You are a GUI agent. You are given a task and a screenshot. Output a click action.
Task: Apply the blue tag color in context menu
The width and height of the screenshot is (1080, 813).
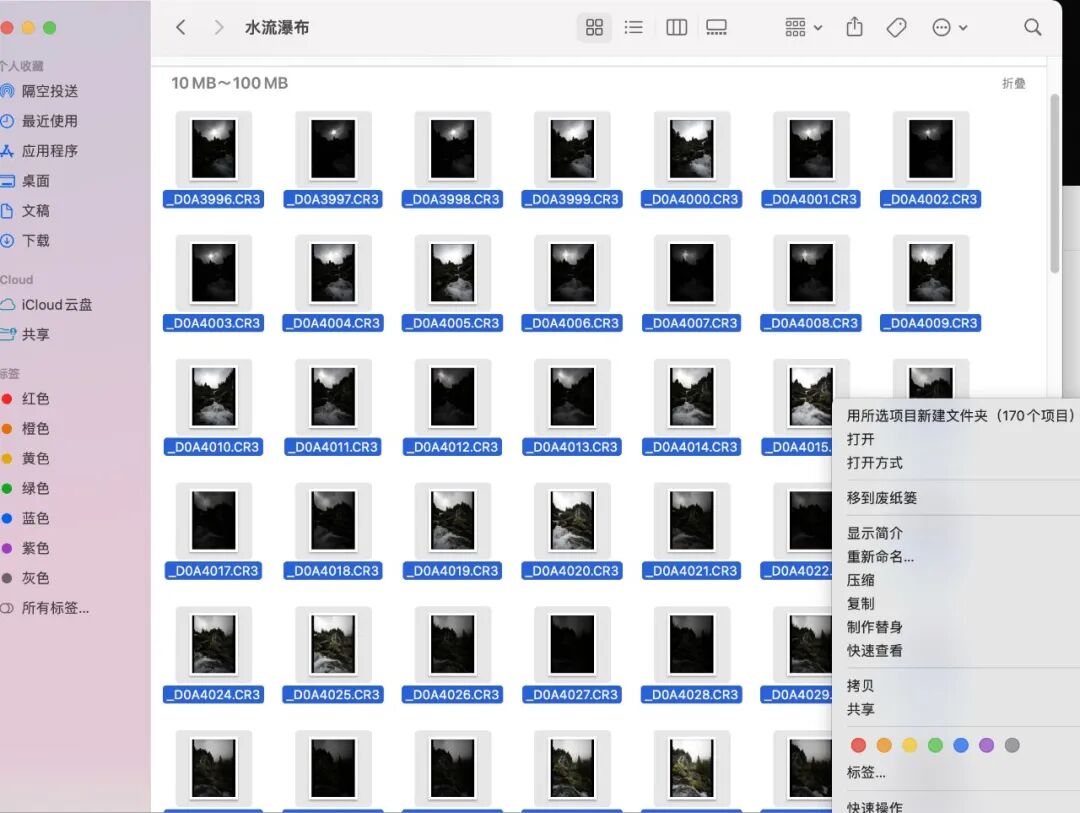[x=961, y=745]
